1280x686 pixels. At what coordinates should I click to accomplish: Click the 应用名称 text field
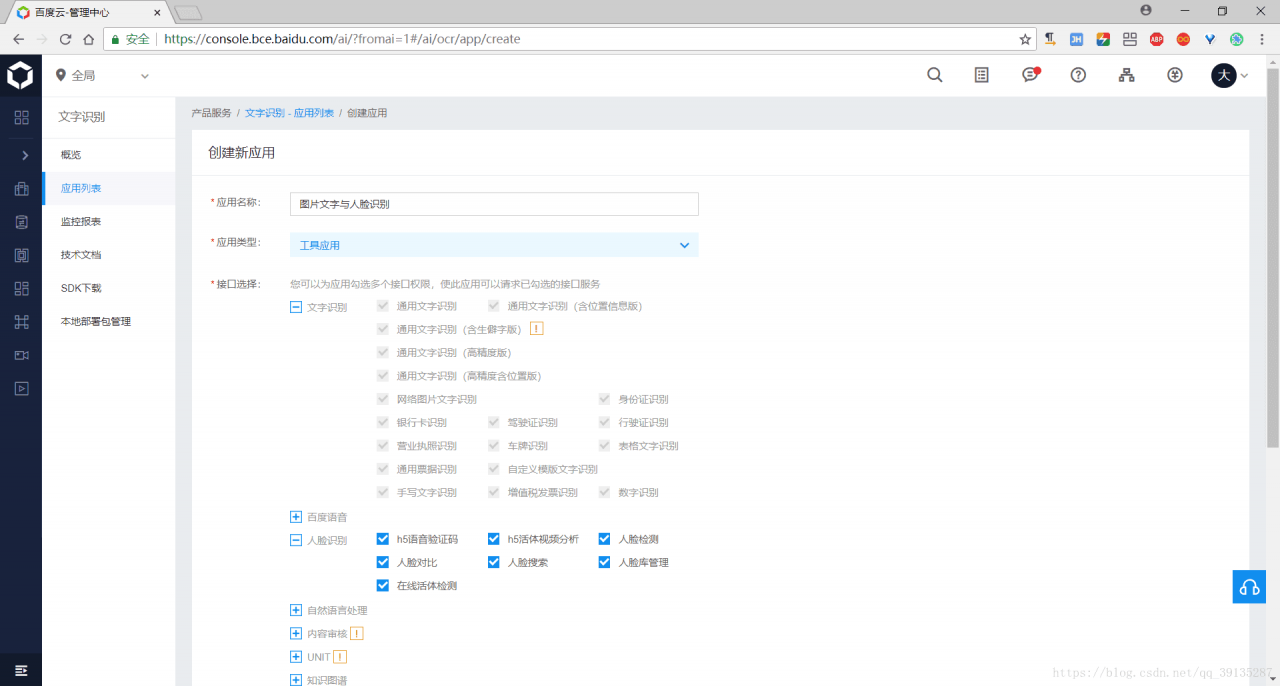[x=494, y=204]
